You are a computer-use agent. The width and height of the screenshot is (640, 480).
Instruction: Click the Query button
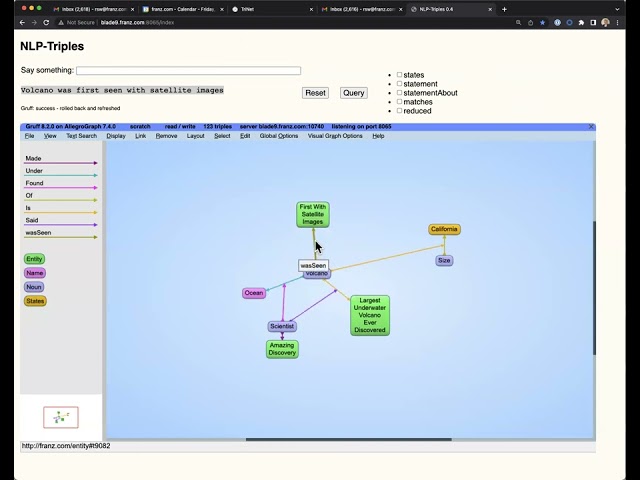(353, 93)
